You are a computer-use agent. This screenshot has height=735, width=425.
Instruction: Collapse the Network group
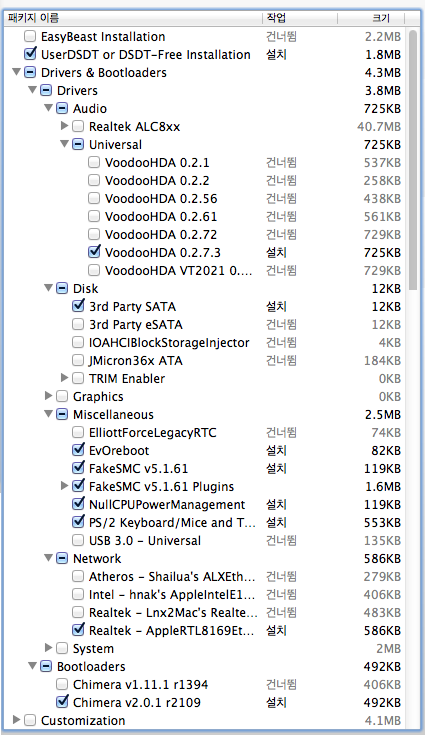click(x=48, y=558)
